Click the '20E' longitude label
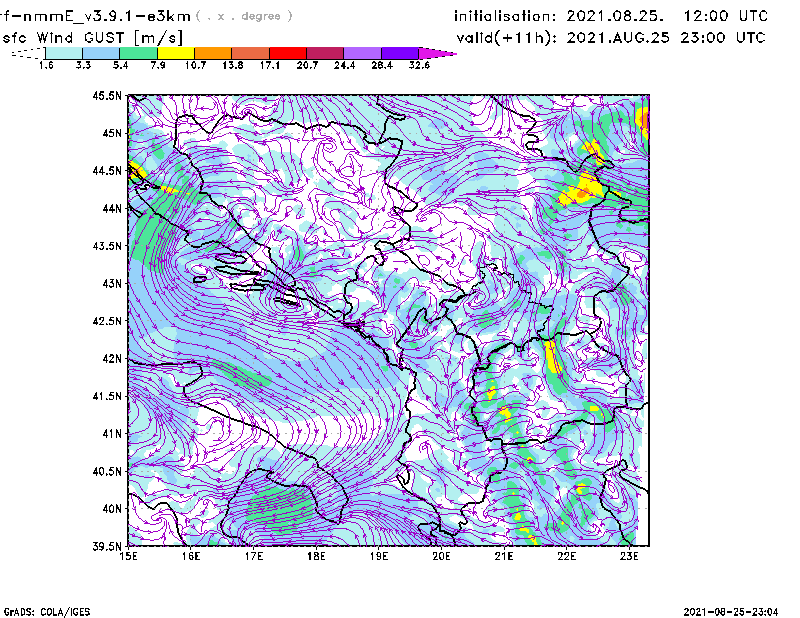800x618 pixels. click(441, 556)
